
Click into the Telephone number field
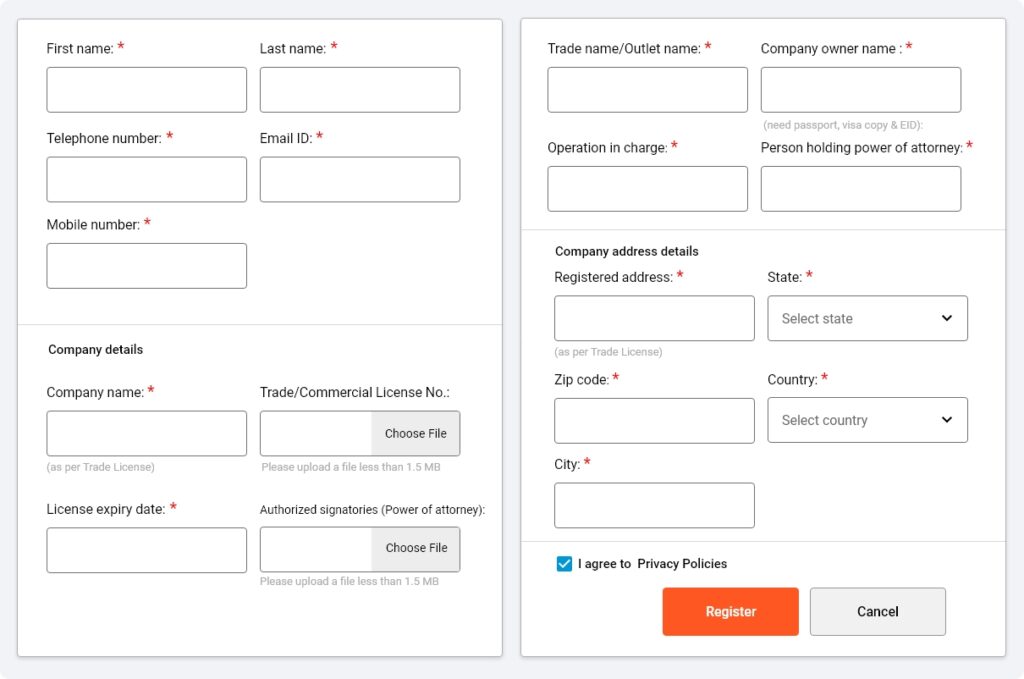pyautogui.click(x=146, y=179)
